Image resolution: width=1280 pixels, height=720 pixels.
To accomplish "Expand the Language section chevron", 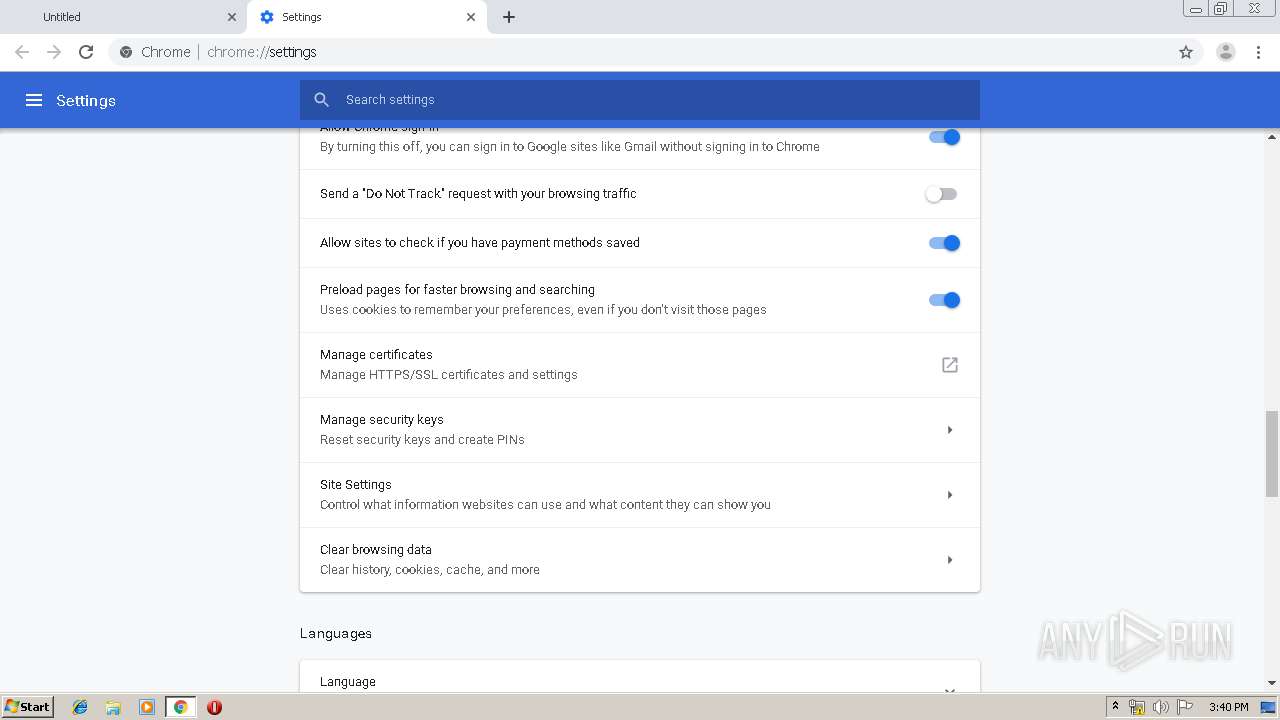I will pyautogui.click(x=950, y=689).
